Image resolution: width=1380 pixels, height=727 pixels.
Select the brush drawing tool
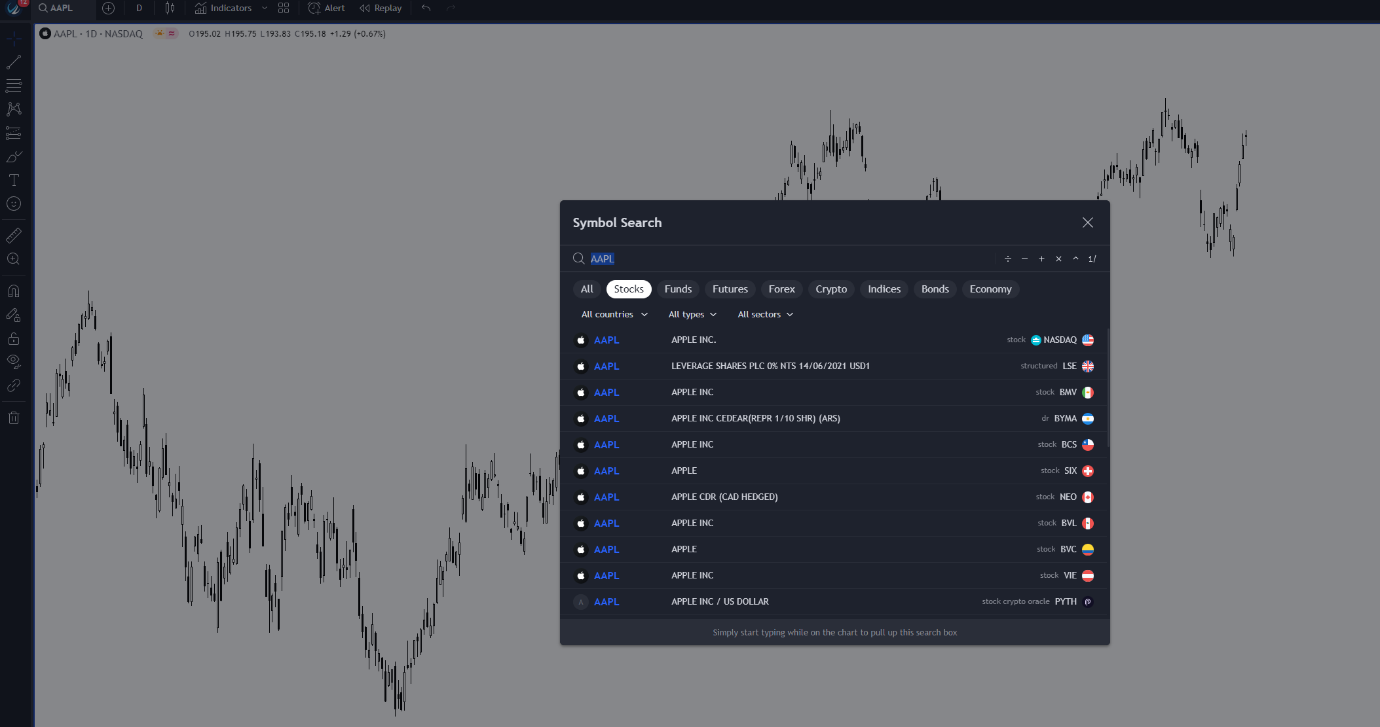point(14,156)
